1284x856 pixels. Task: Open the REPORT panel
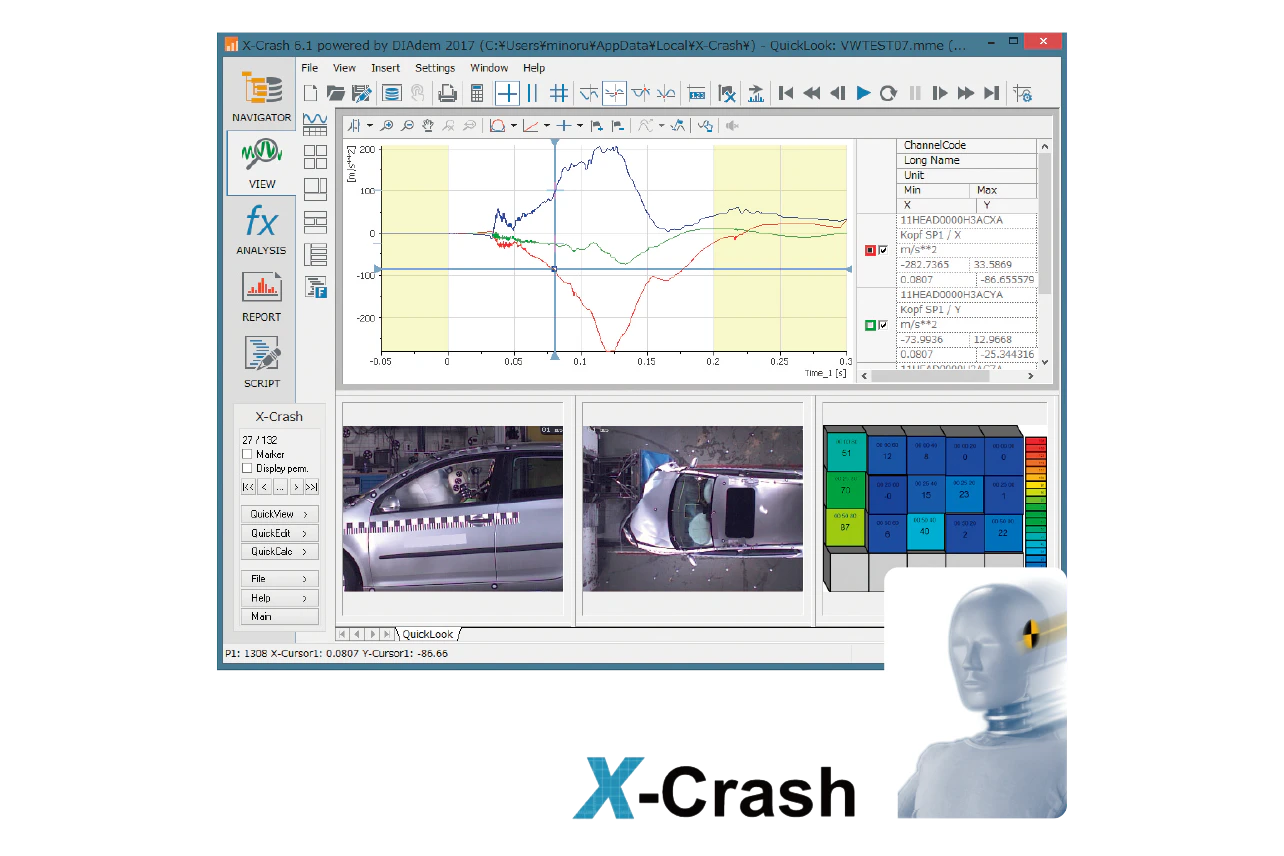(261, 296)
